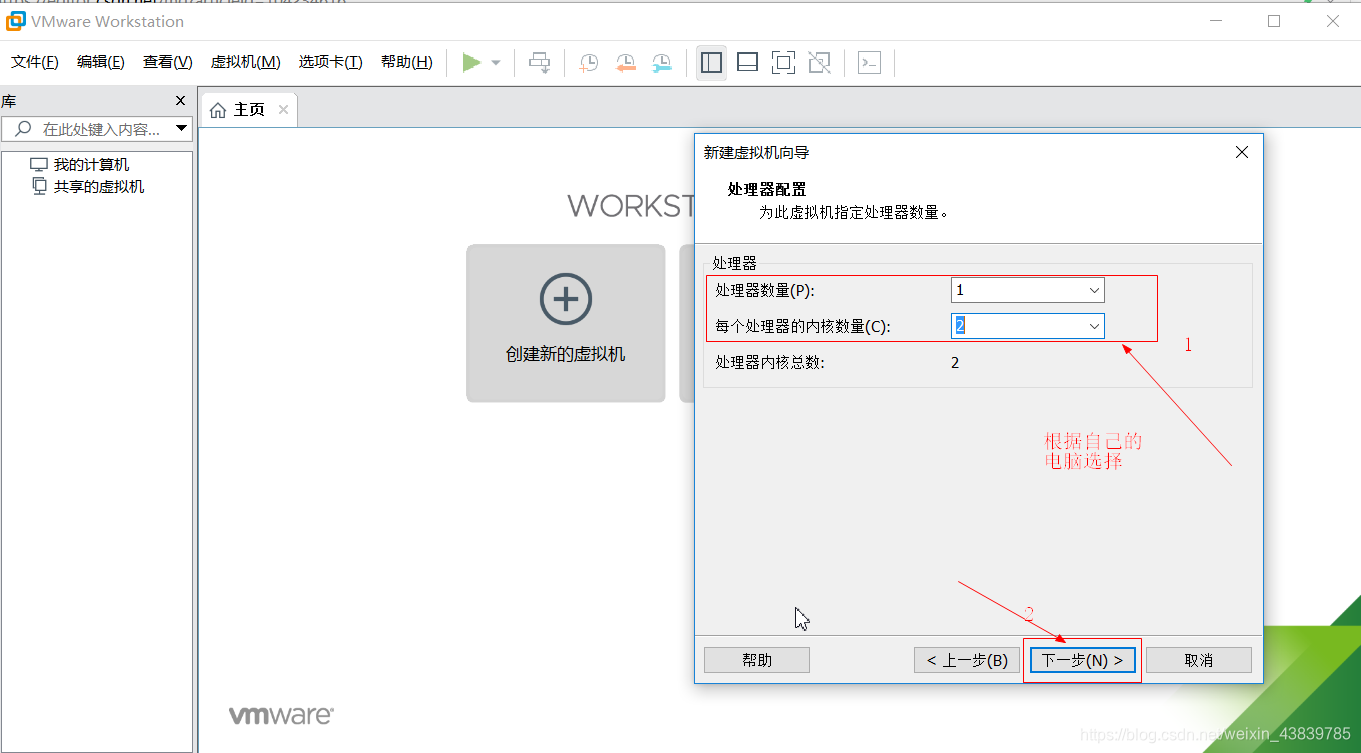Click the 处理器配置 heading

[767, 189]
